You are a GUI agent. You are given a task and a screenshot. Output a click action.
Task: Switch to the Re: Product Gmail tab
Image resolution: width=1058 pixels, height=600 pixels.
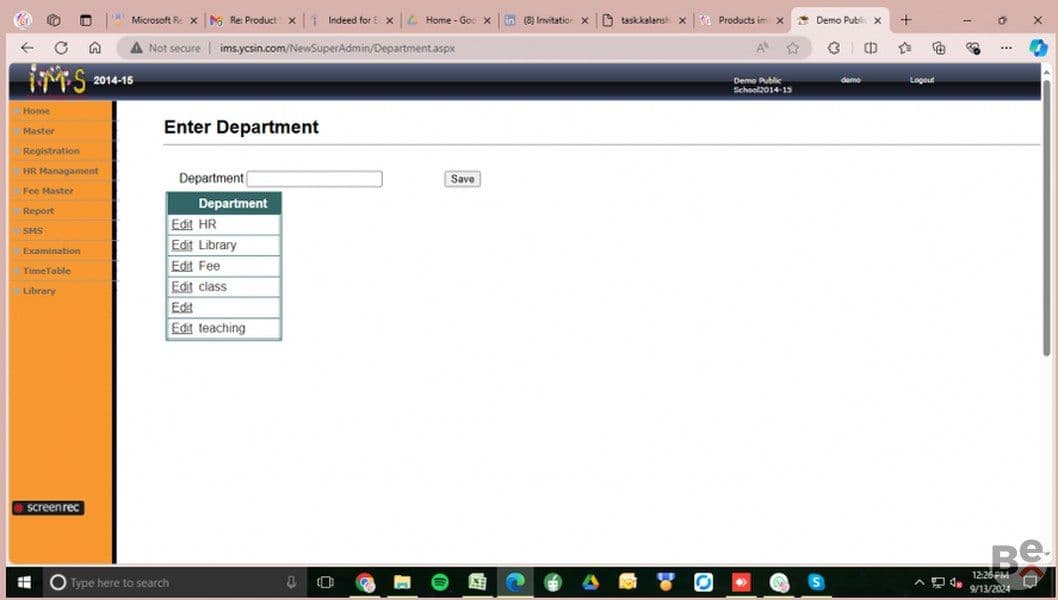pos(253,20)
